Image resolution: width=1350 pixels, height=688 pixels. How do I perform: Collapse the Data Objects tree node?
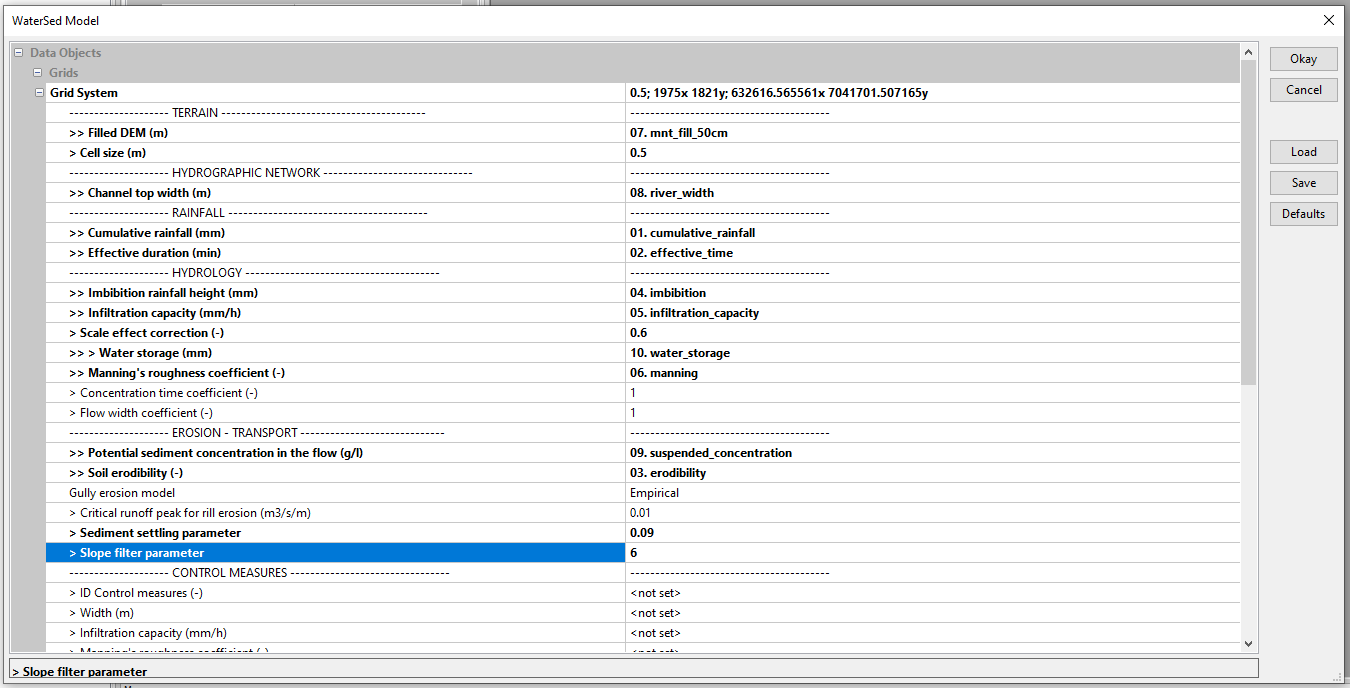click(x=19, y=53)
